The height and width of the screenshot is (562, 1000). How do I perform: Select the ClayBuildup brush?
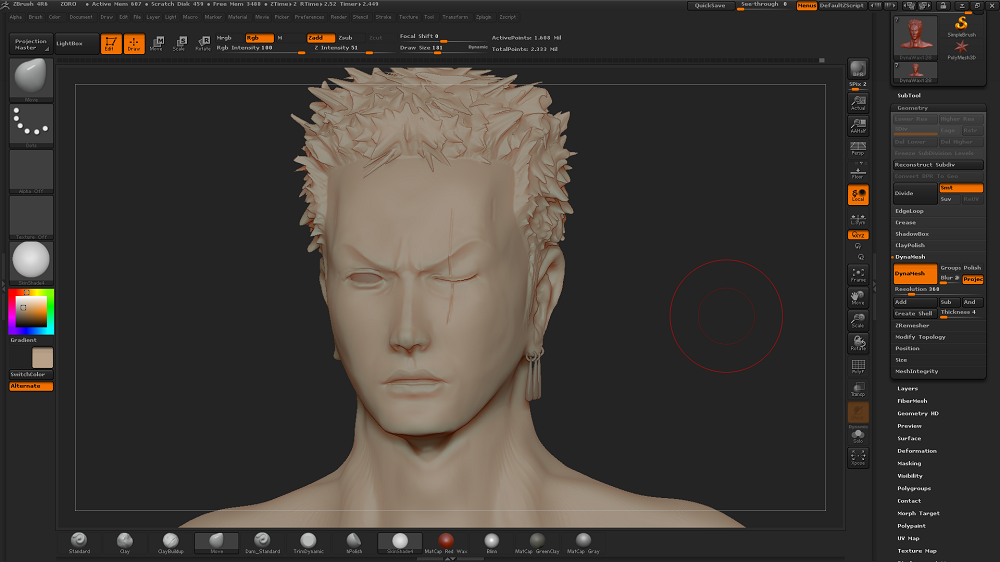pyautogui.click(x=170, y=542)
